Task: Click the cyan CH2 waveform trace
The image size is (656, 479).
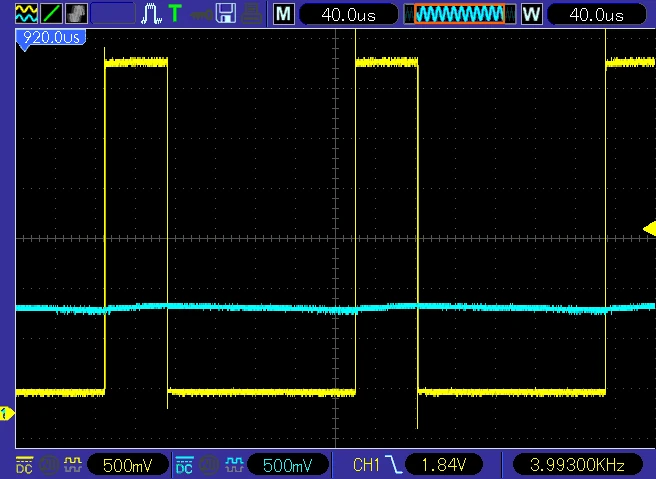Action: [335, 309]
